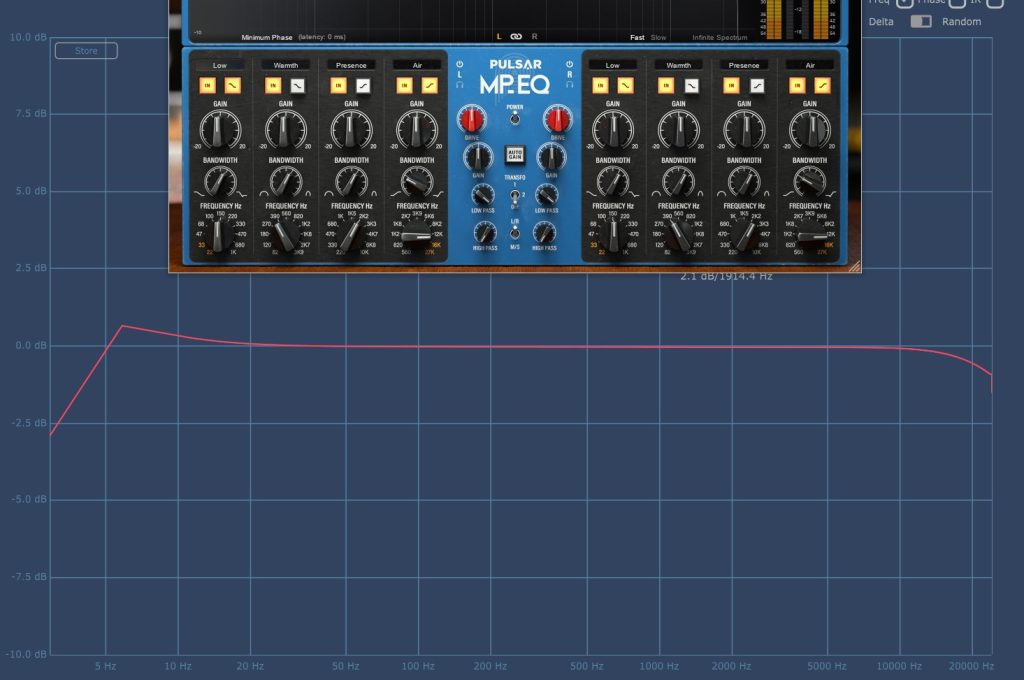This screenshot has height=680, width=1024.
Task: Toggle the right channel power icon
Action: pos(569,65)
